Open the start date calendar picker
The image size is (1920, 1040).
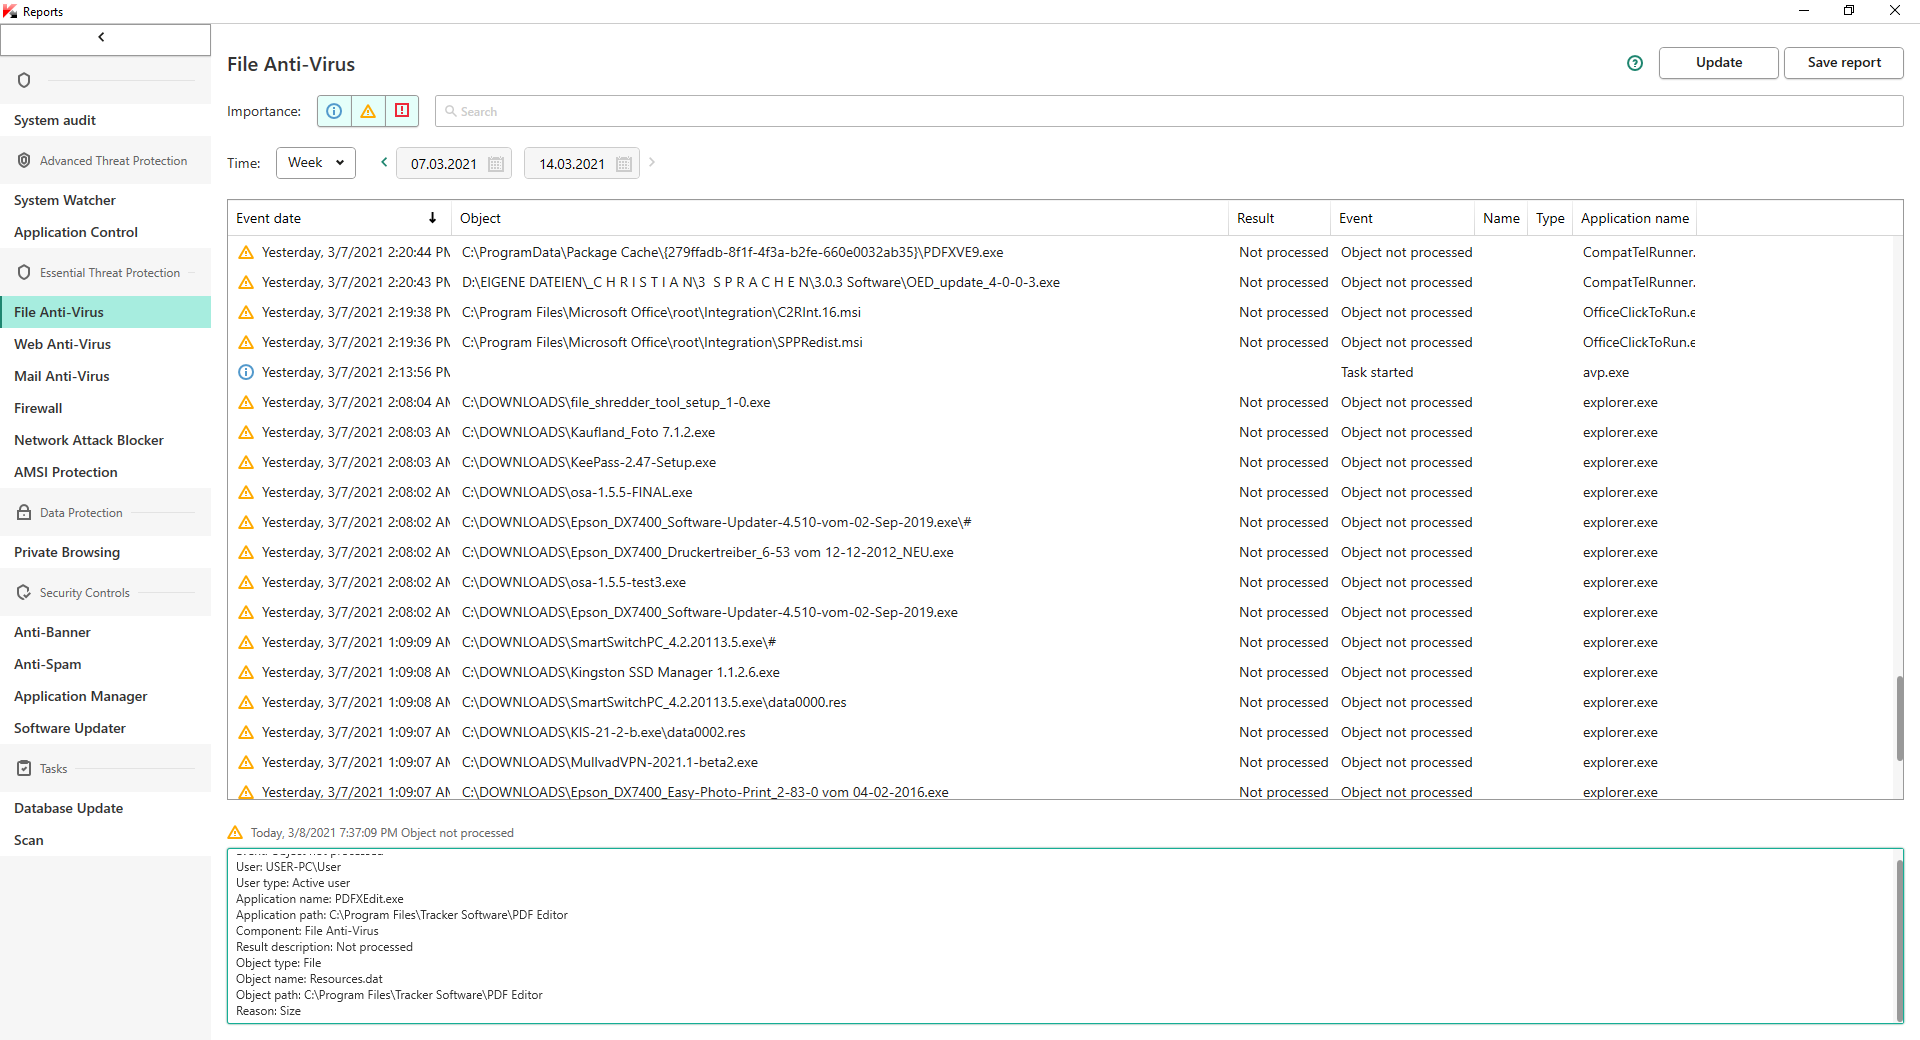pos(496,164)
